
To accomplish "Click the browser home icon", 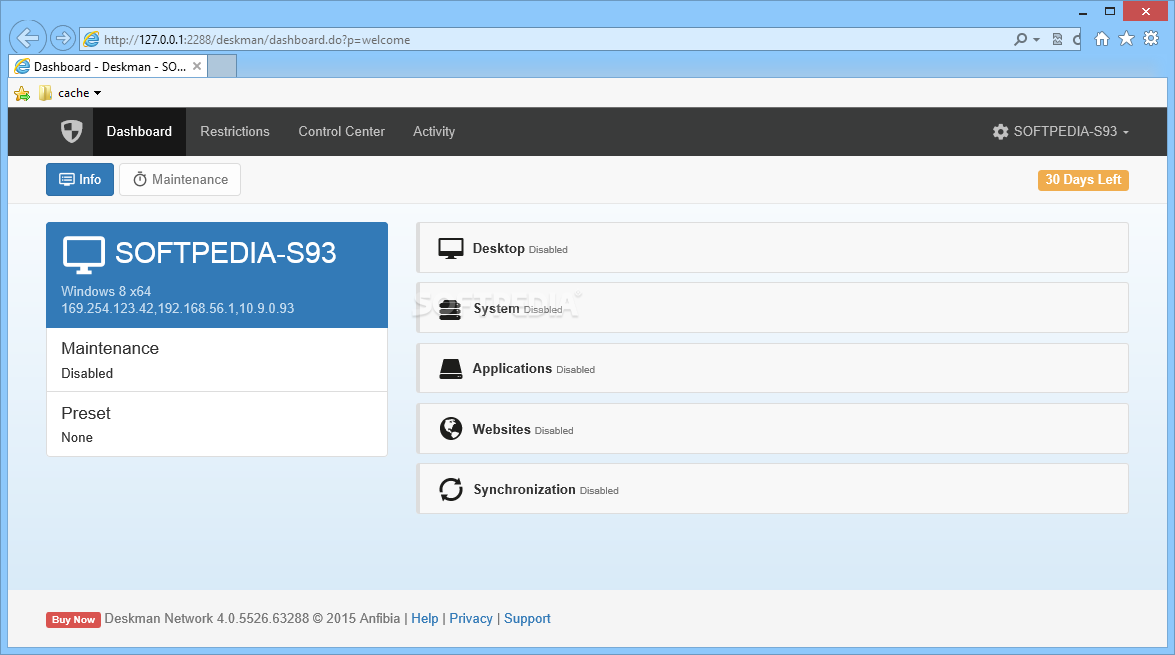I will [1102, 39].
